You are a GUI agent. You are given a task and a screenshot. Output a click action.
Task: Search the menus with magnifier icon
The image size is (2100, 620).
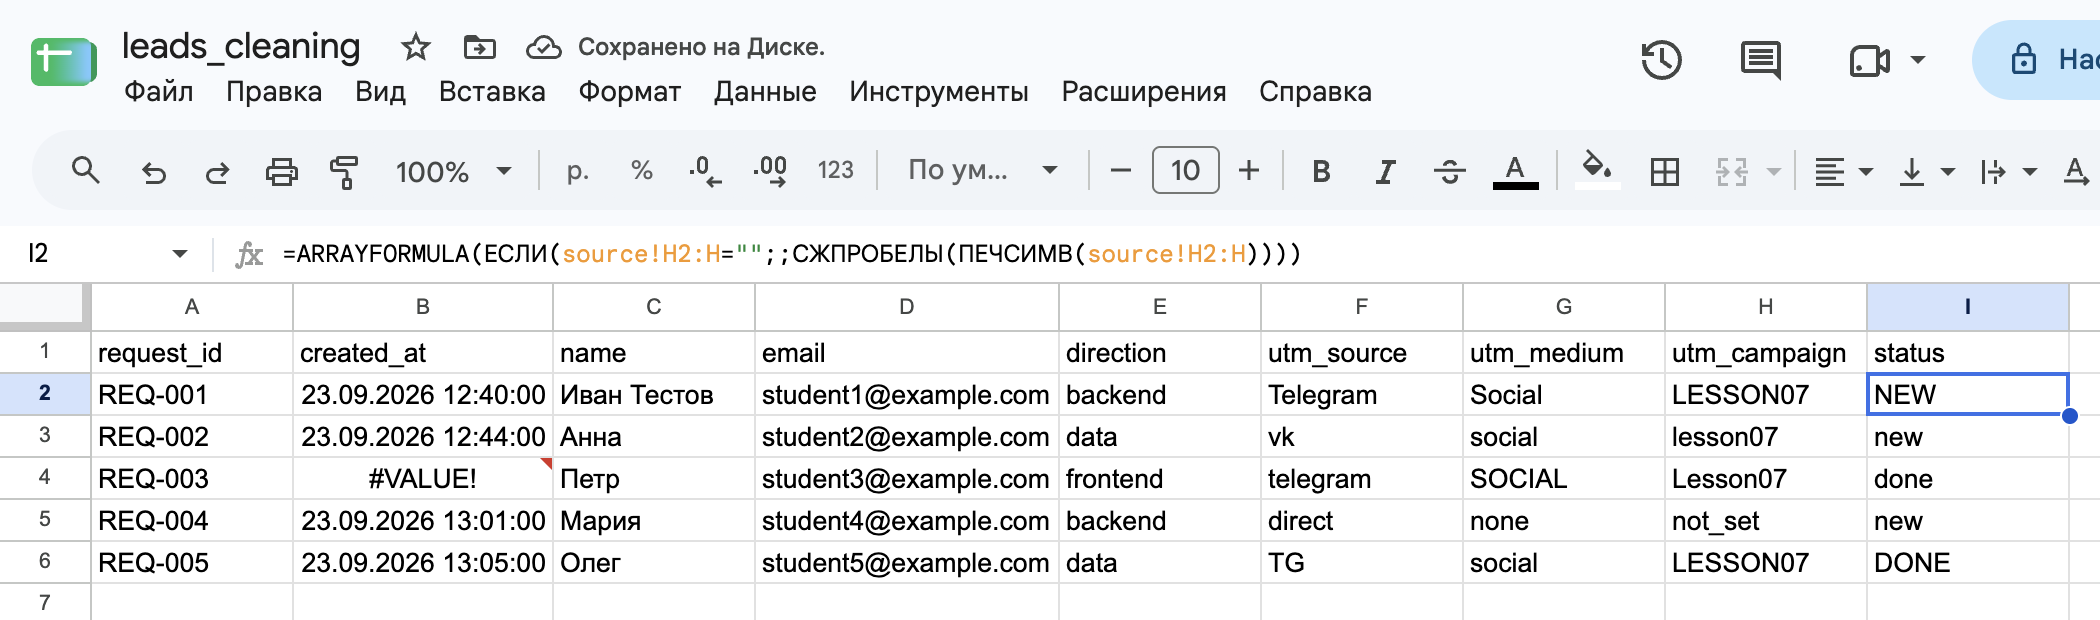tap(86, 171)
